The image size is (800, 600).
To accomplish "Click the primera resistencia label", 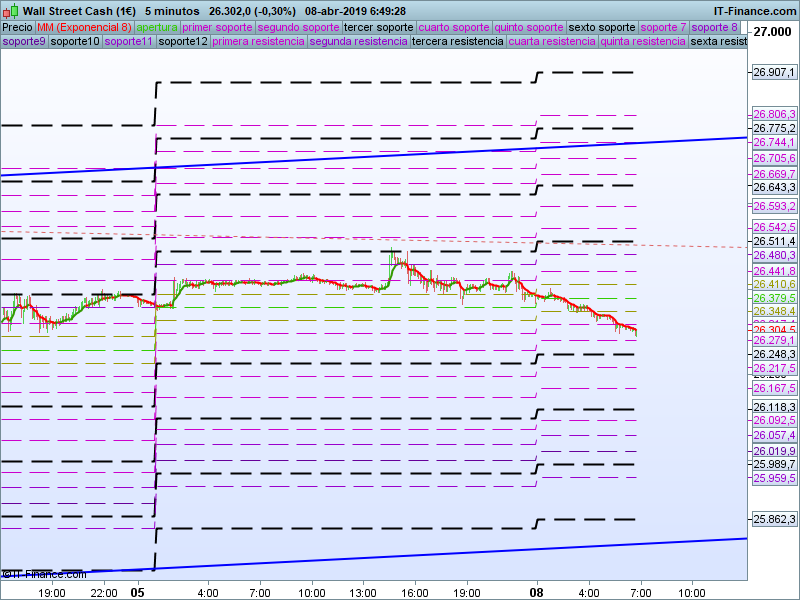I will [x=259, y=42].
